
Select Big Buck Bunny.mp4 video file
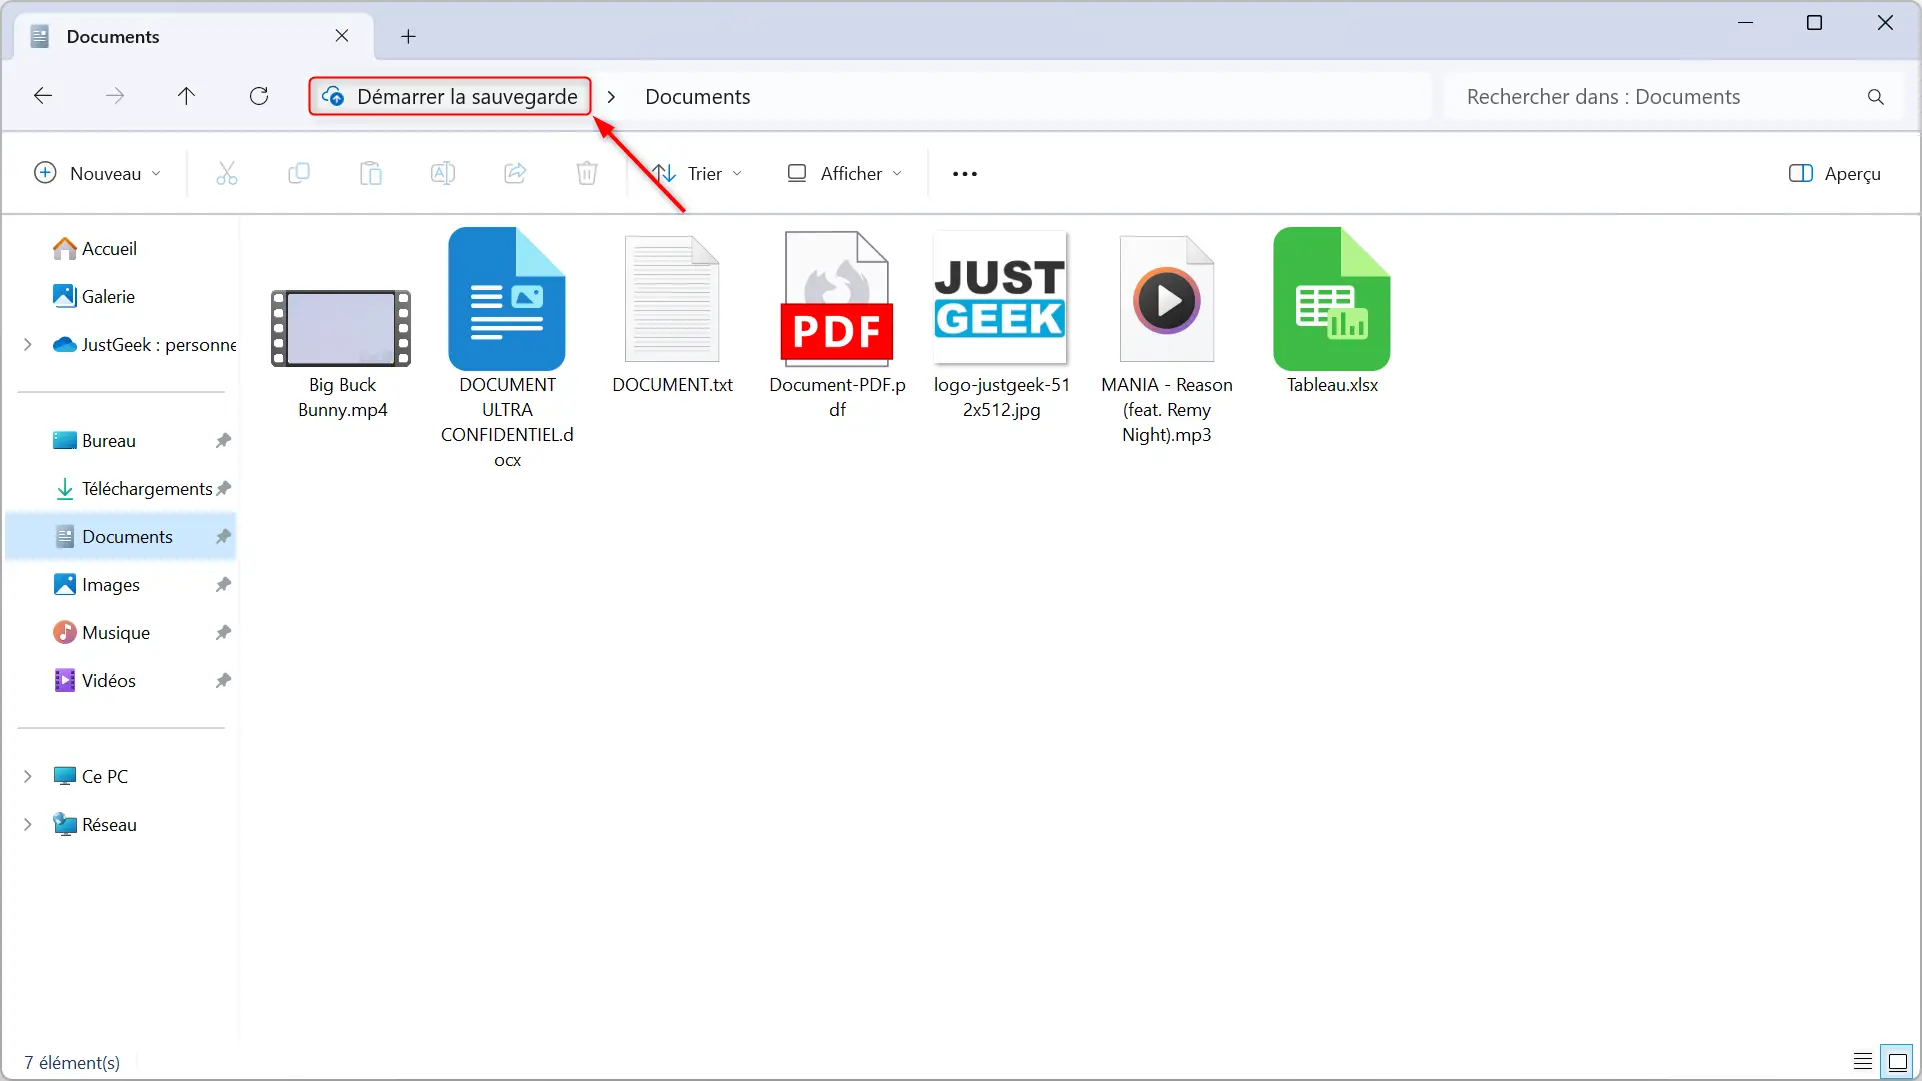(x=342, y=328)
